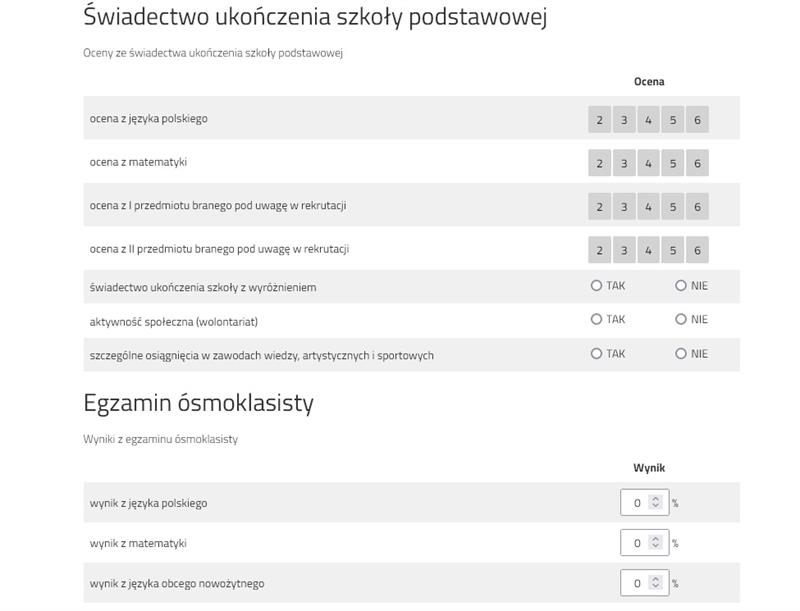Viewport: 800px width, 611px height.
Task: Select grade 2 for język polski
Action: point(600,120)
